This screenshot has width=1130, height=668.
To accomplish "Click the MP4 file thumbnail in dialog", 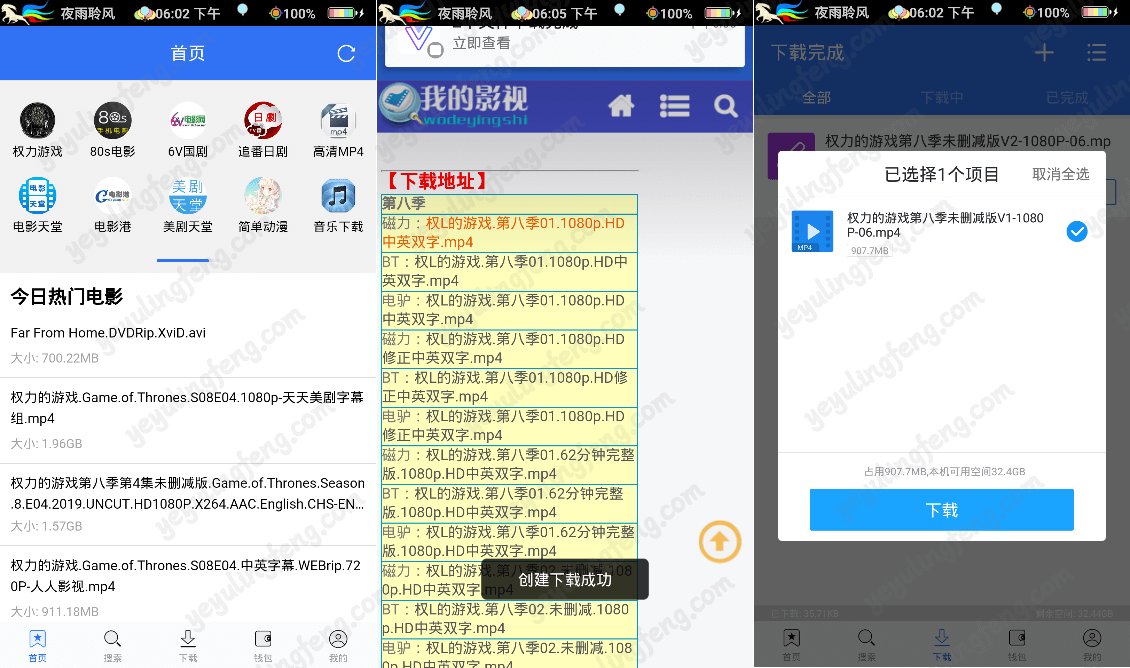I will click(x=812, y=231).
